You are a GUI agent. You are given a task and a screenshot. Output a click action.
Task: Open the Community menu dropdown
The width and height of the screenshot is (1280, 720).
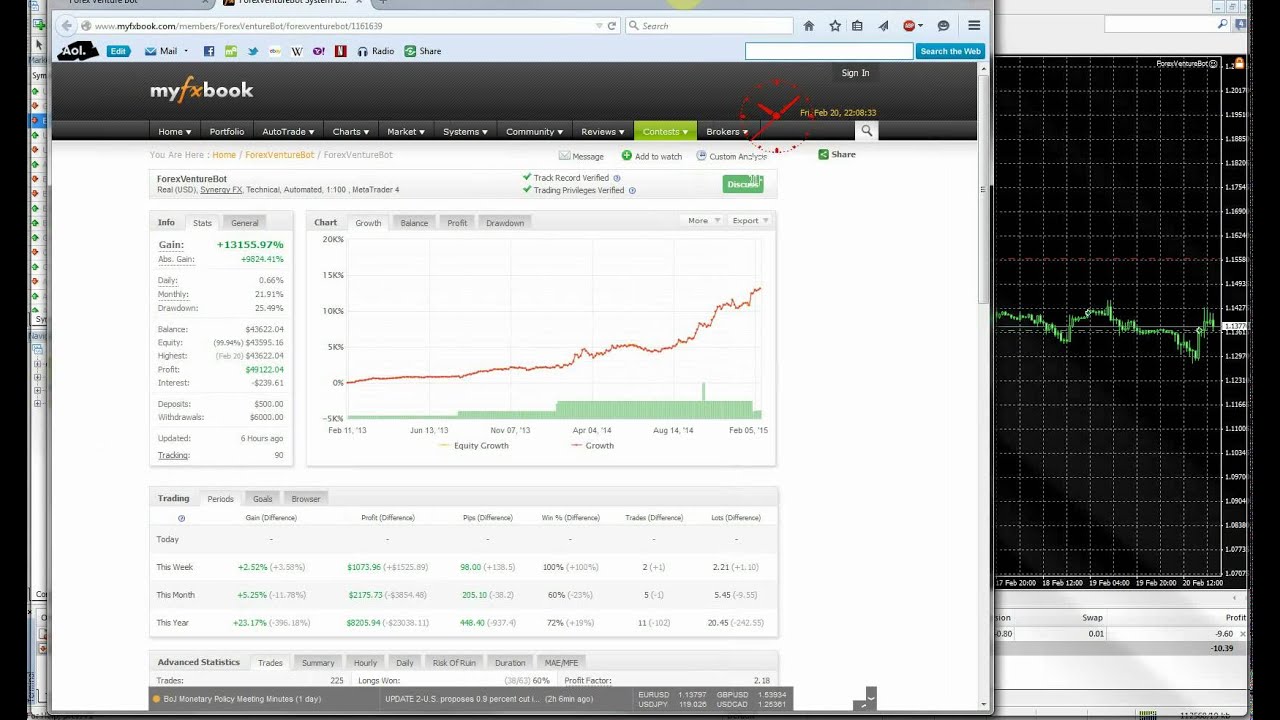(x=534, y=131)
